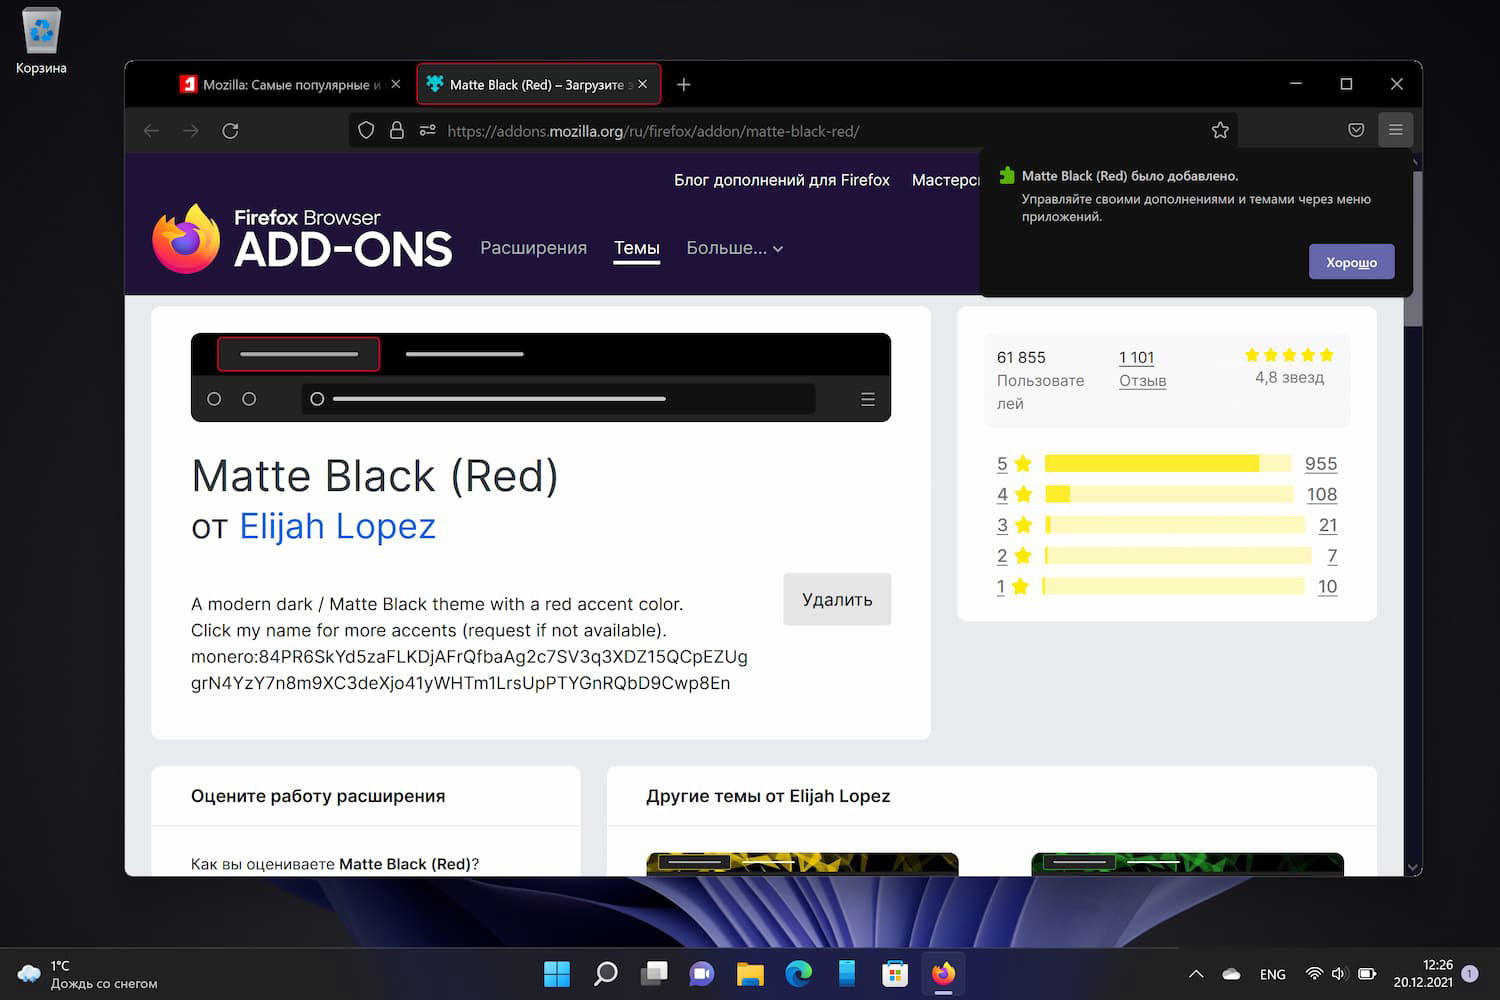Viewport: 1500px width, 1000px height.
Task: Click the Firefox Browser ADD-ONS logo
Action: 302,238
